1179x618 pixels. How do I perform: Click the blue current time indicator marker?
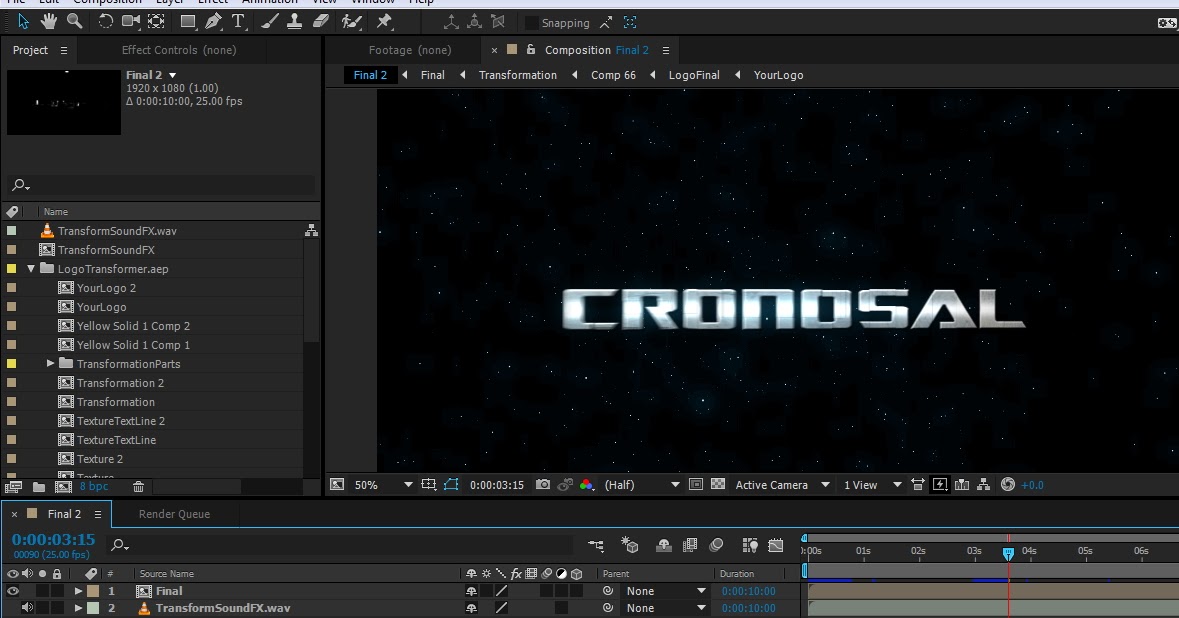click(x=1008, y=553)
